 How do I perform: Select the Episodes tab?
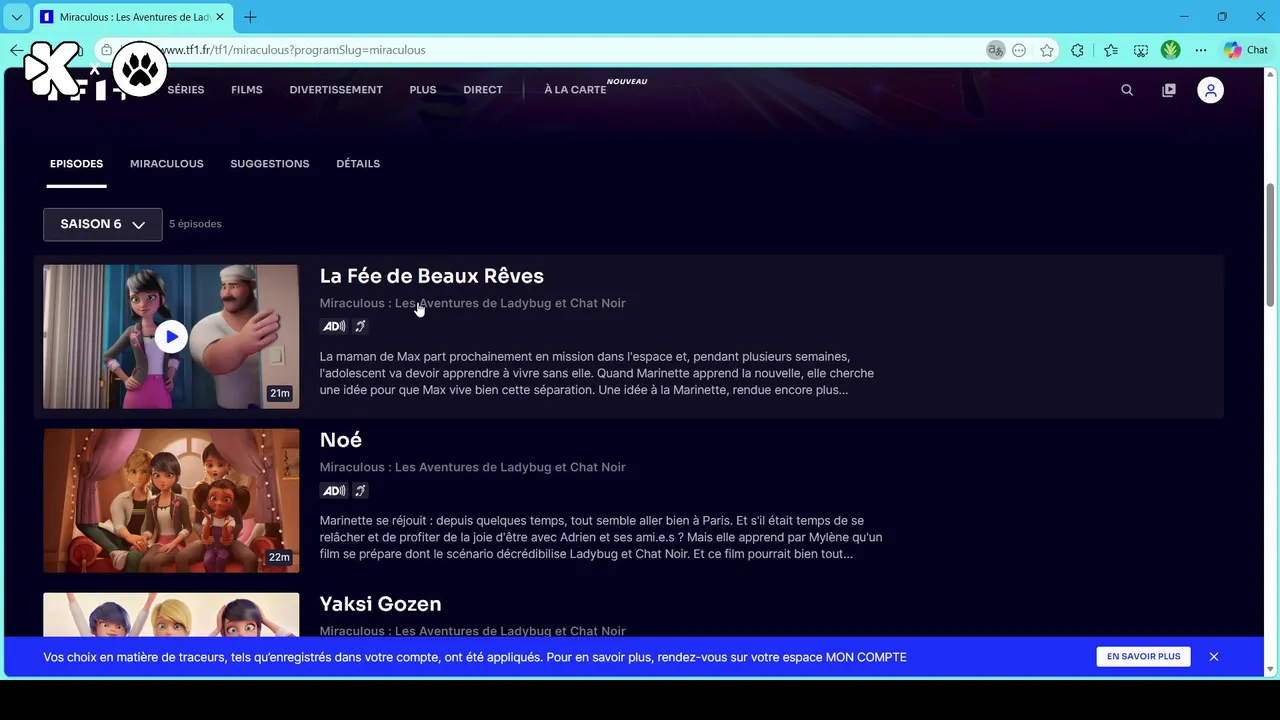76,164
